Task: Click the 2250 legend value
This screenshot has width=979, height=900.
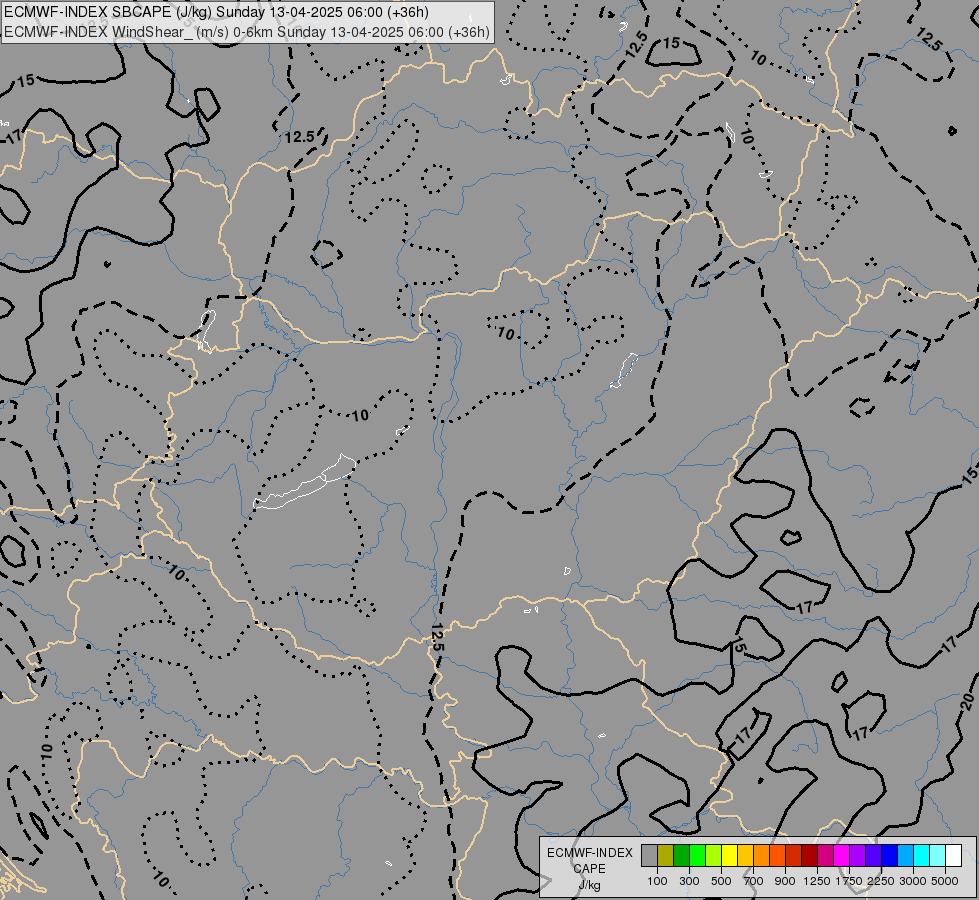Action: (x=881, y=881)
